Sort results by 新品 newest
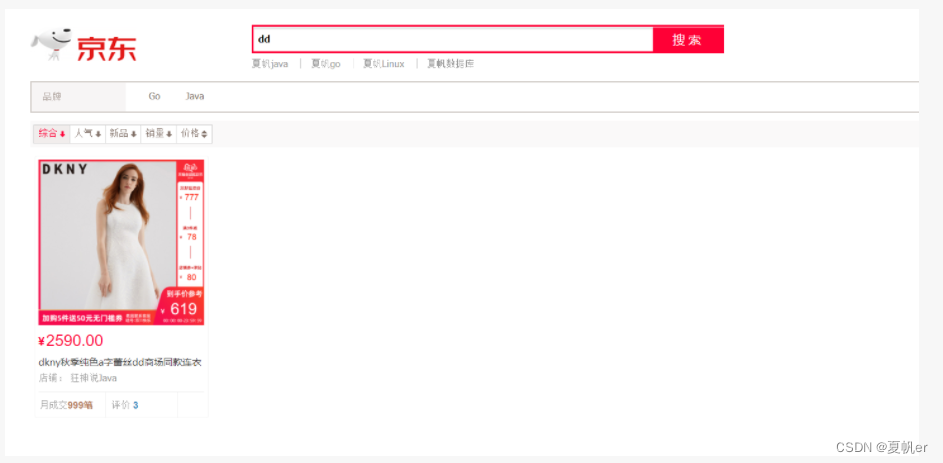This screenshot has width=943, height=463. (123, 133)
